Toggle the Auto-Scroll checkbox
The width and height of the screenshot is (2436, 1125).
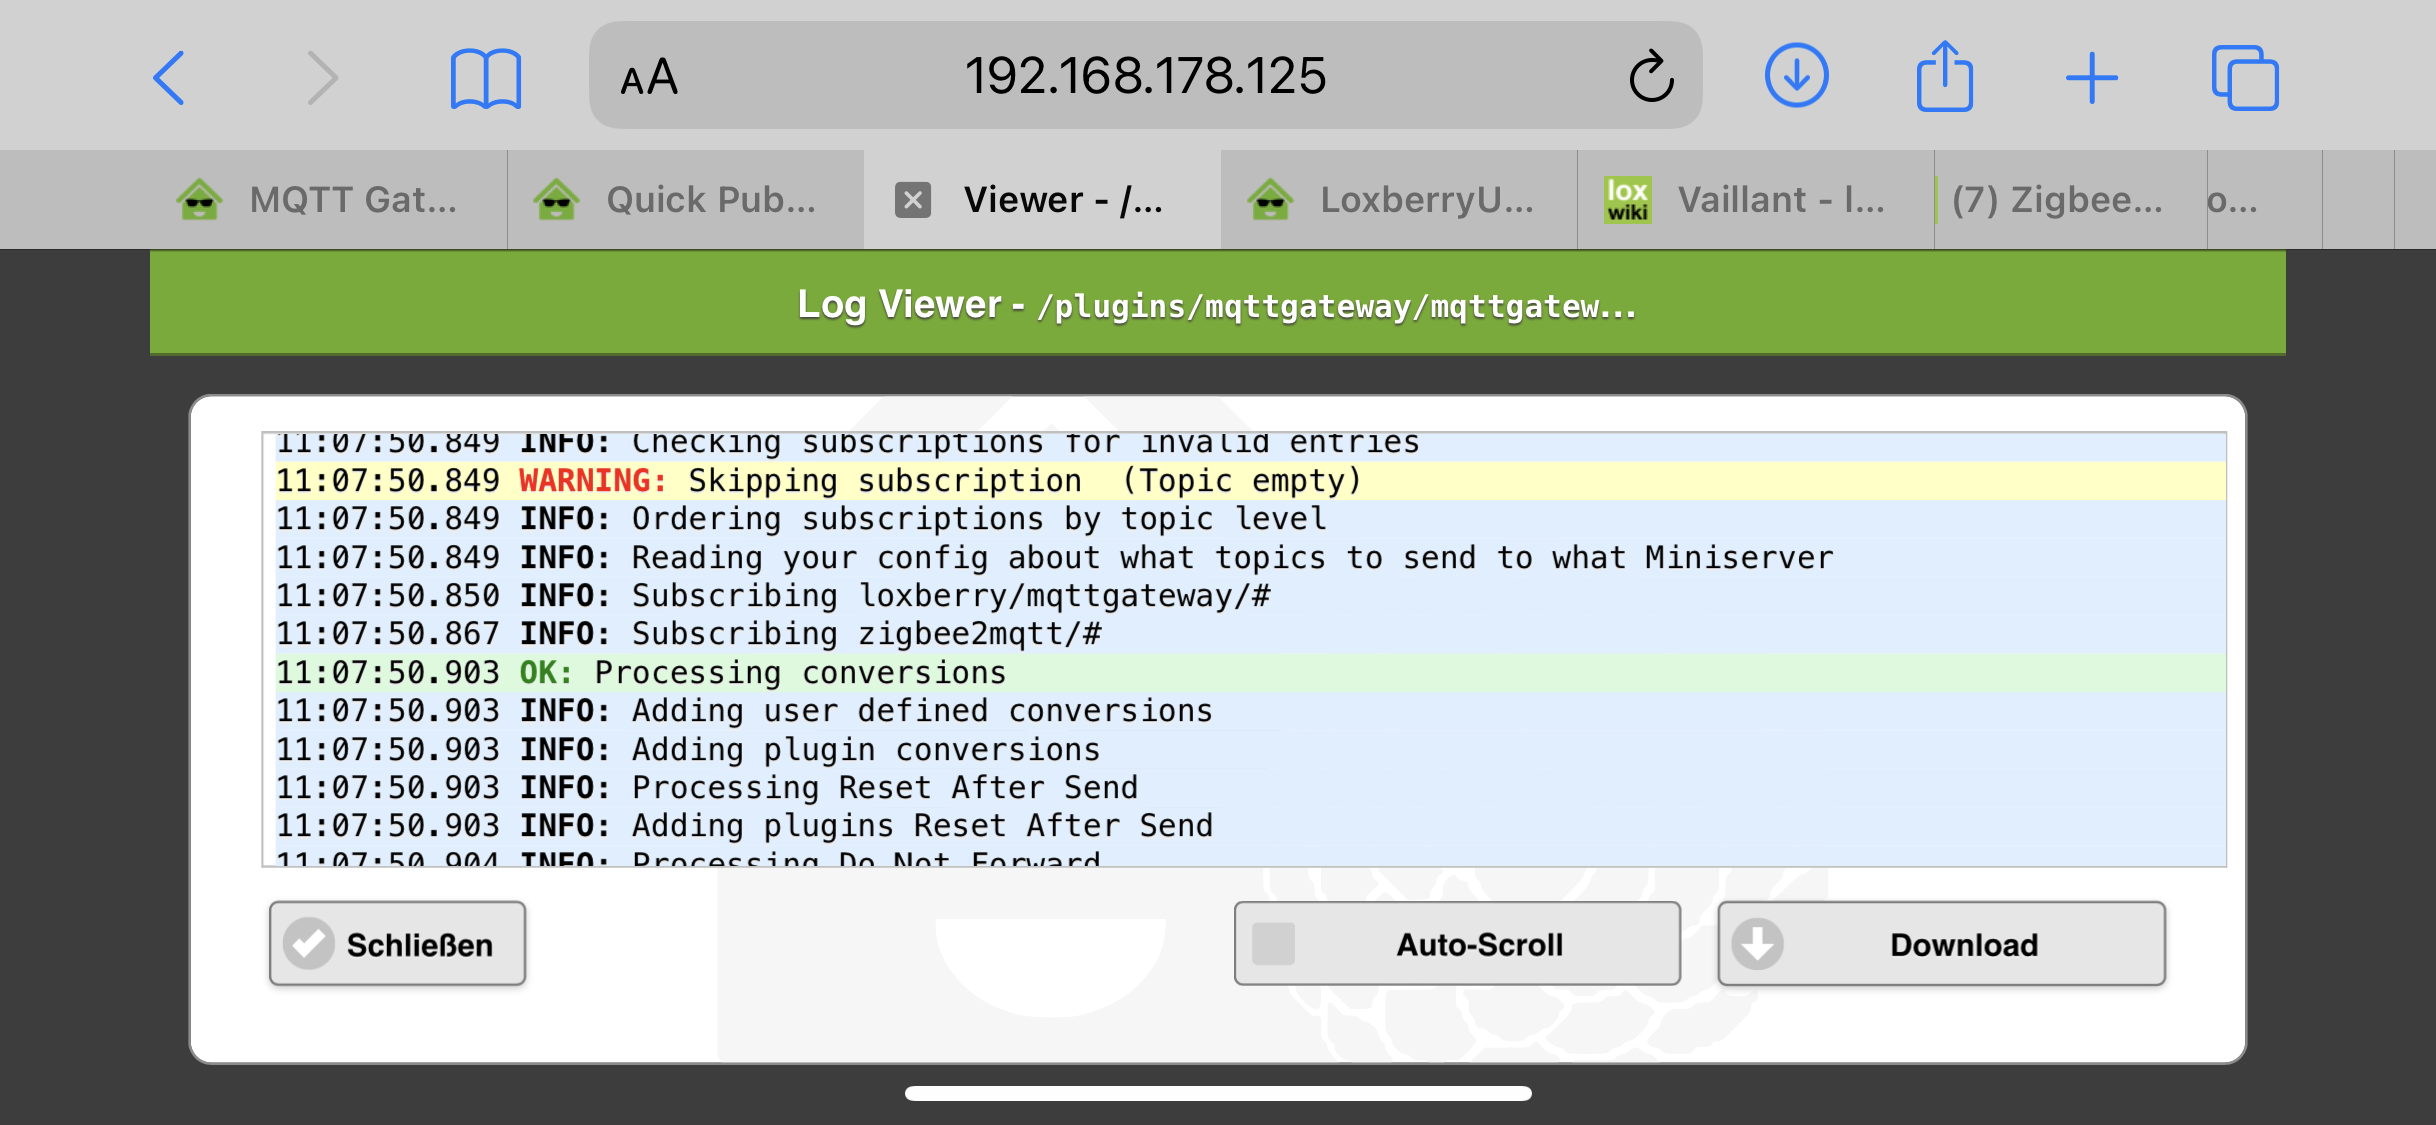coord(1274,944)
